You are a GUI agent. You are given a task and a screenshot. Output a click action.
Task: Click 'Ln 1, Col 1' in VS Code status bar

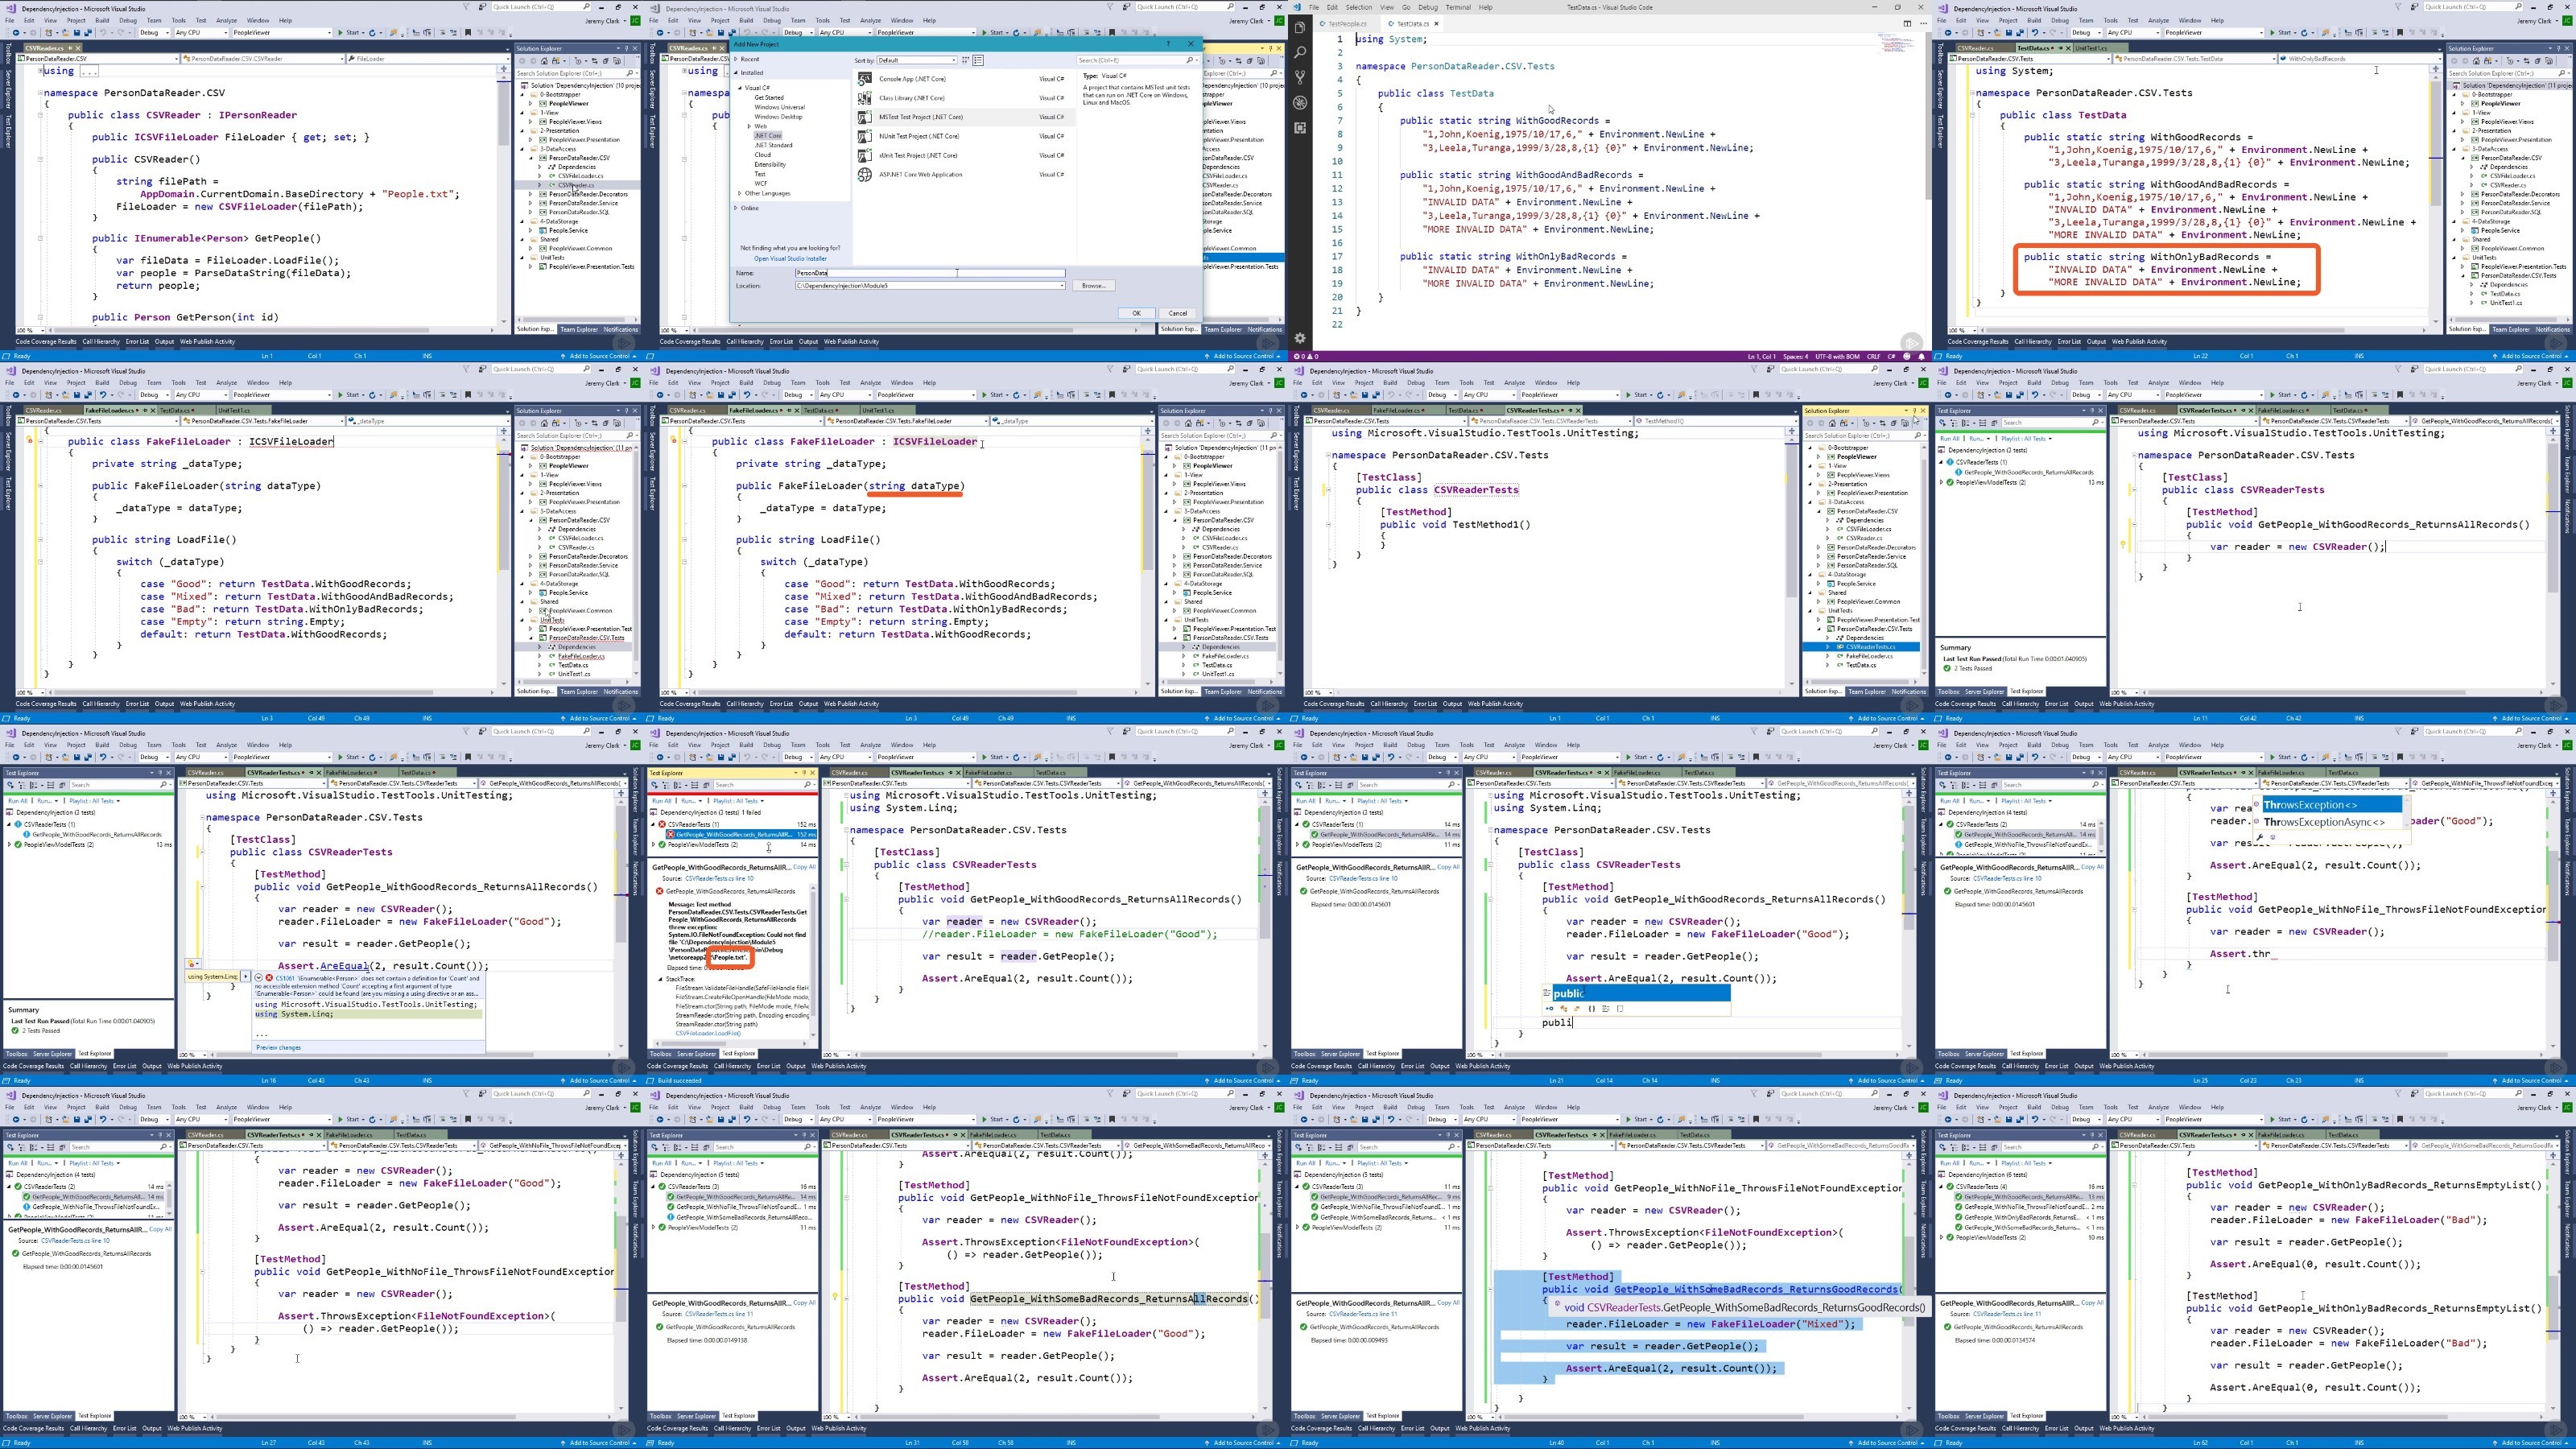[1761, 356]
